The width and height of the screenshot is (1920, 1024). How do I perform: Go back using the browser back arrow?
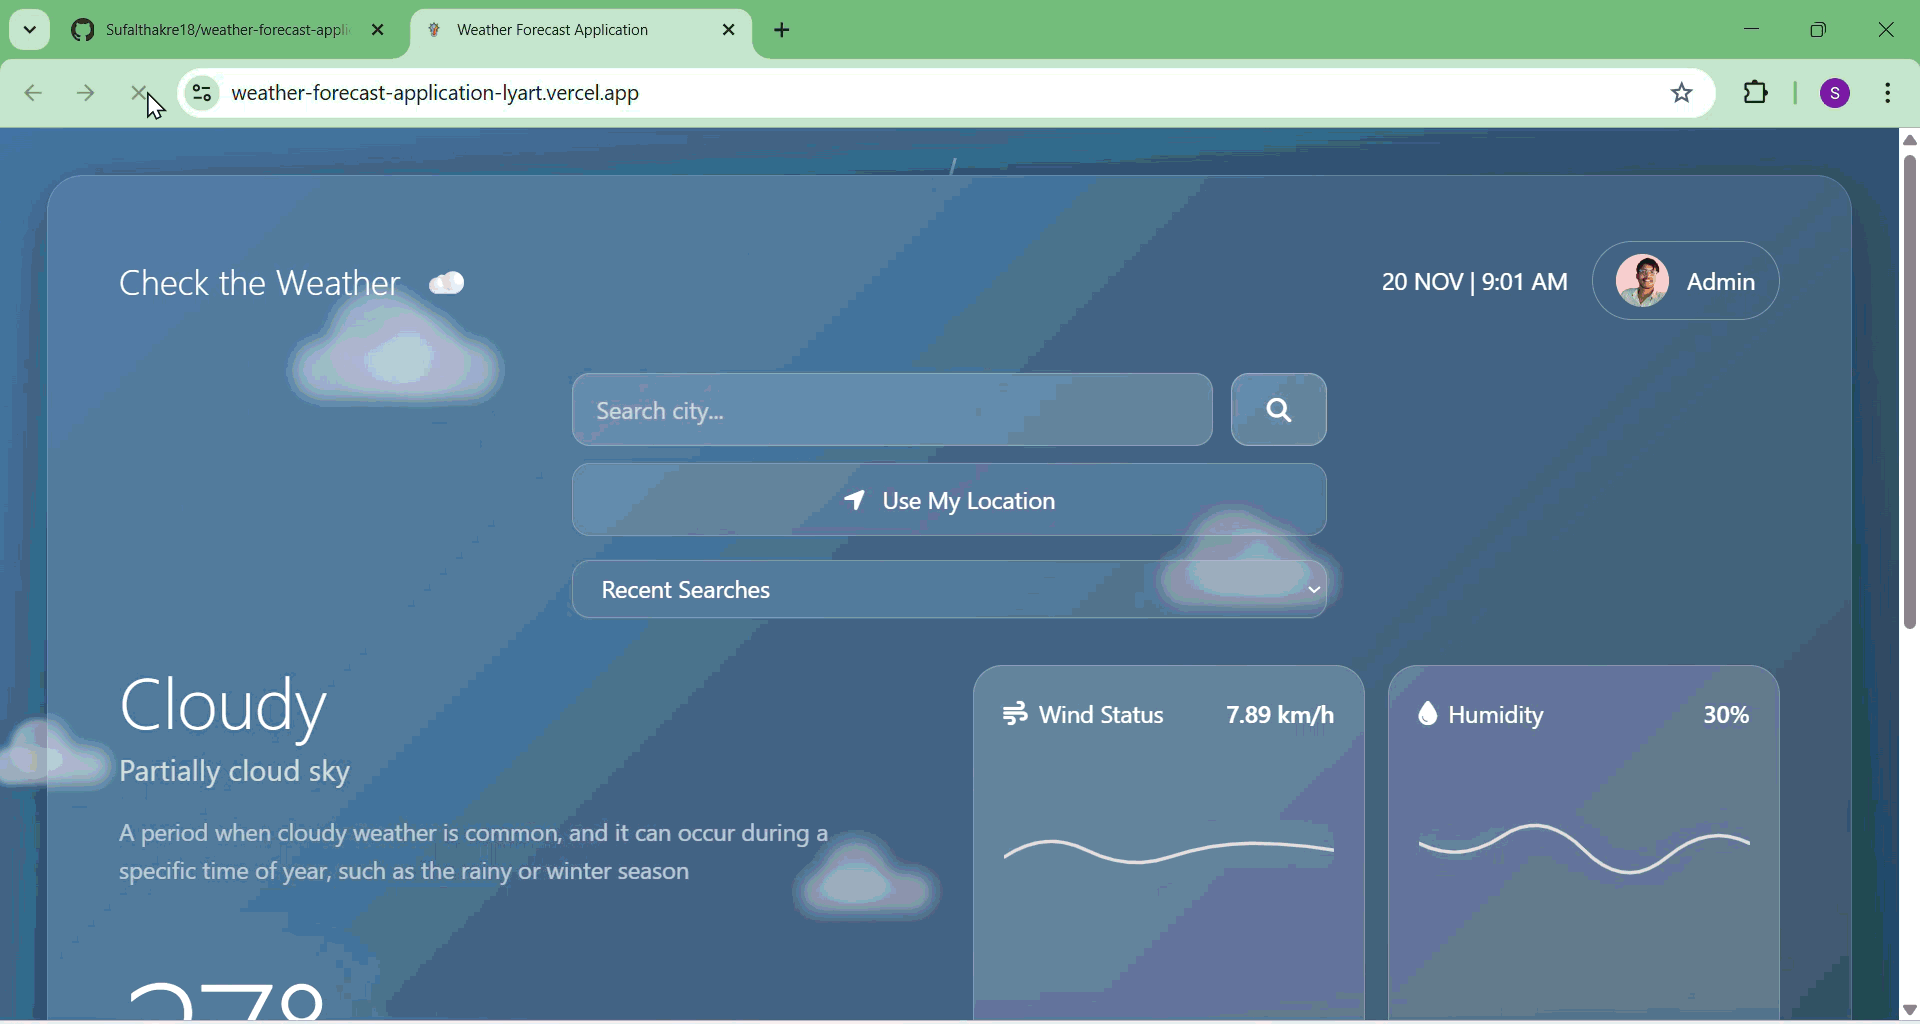(33, 92)
